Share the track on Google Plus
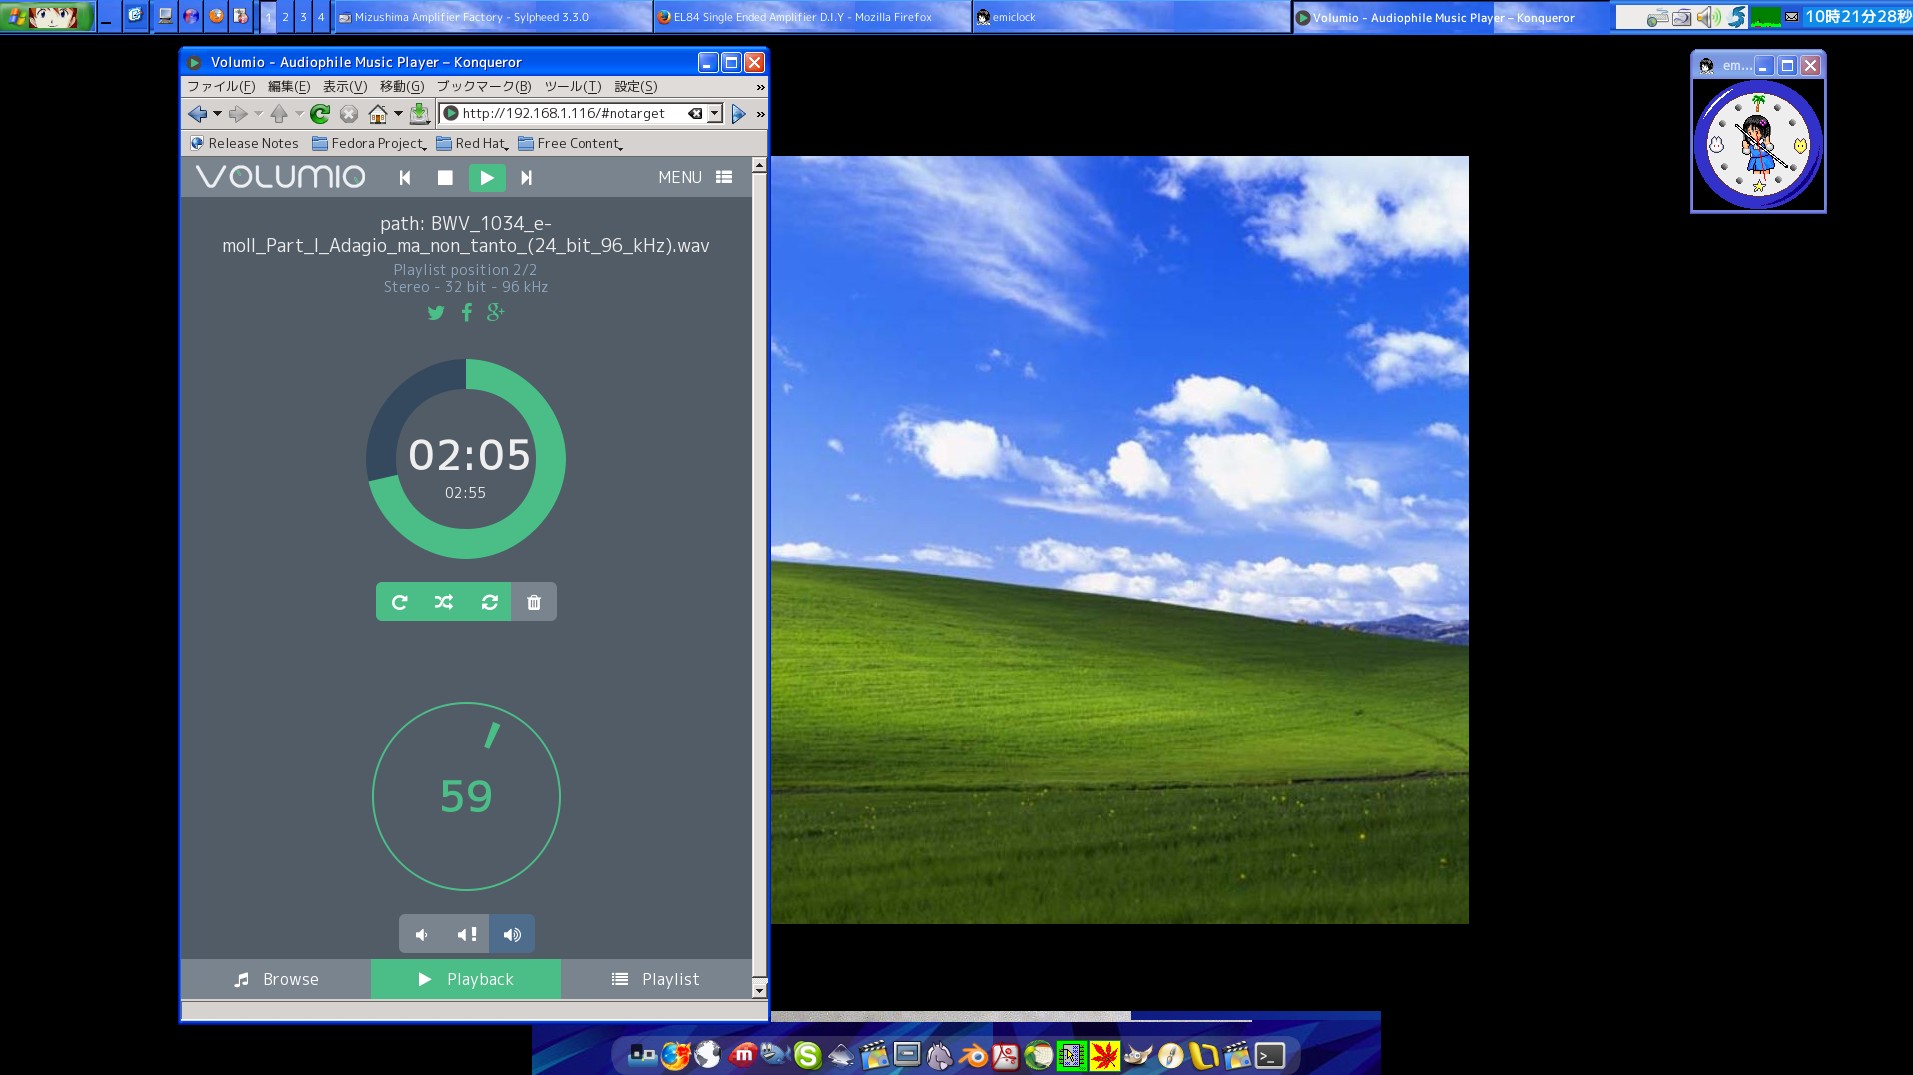The width and height of the screenshot is (1913, 1075). [495, 313]
